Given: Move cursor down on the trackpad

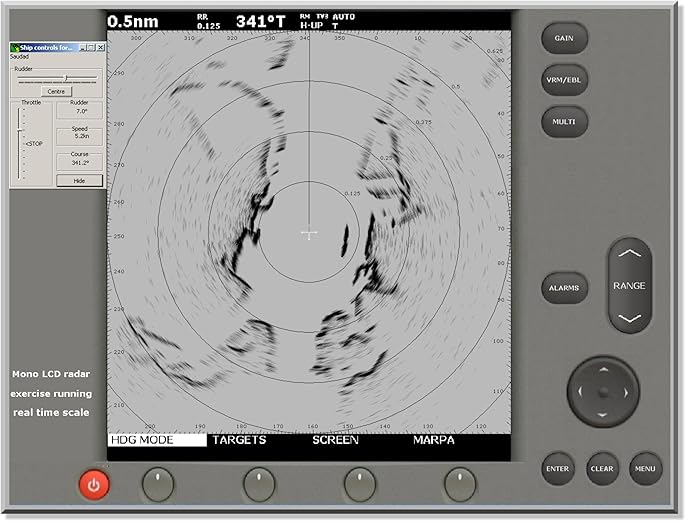Looking at the screenshot, I should point(603,415).
